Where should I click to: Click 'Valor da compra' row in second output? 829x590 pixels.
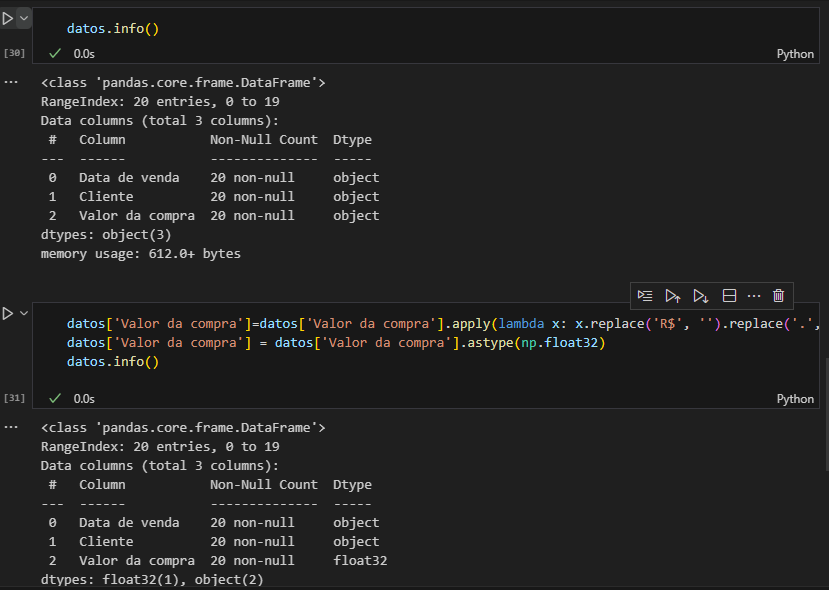(217, 560)
